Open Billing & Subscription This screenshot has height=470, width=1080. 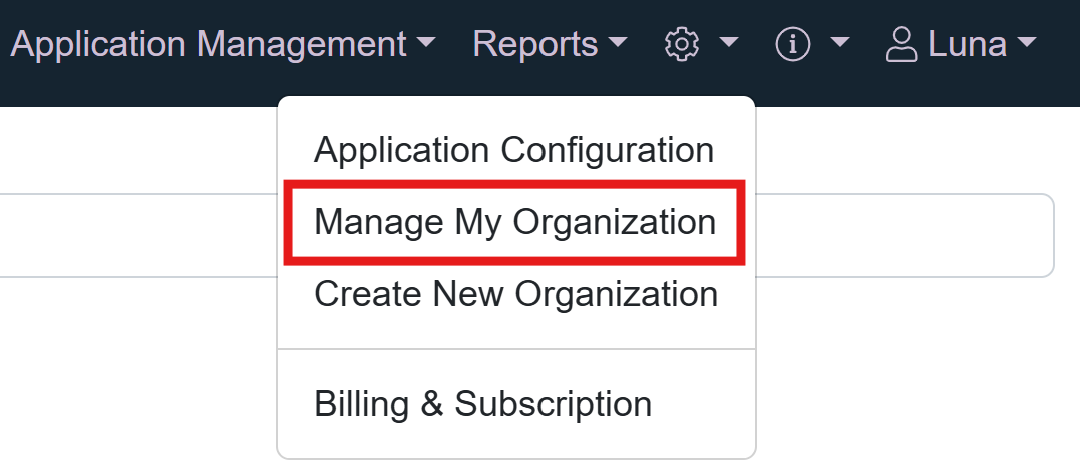click(x=483, y=404)
